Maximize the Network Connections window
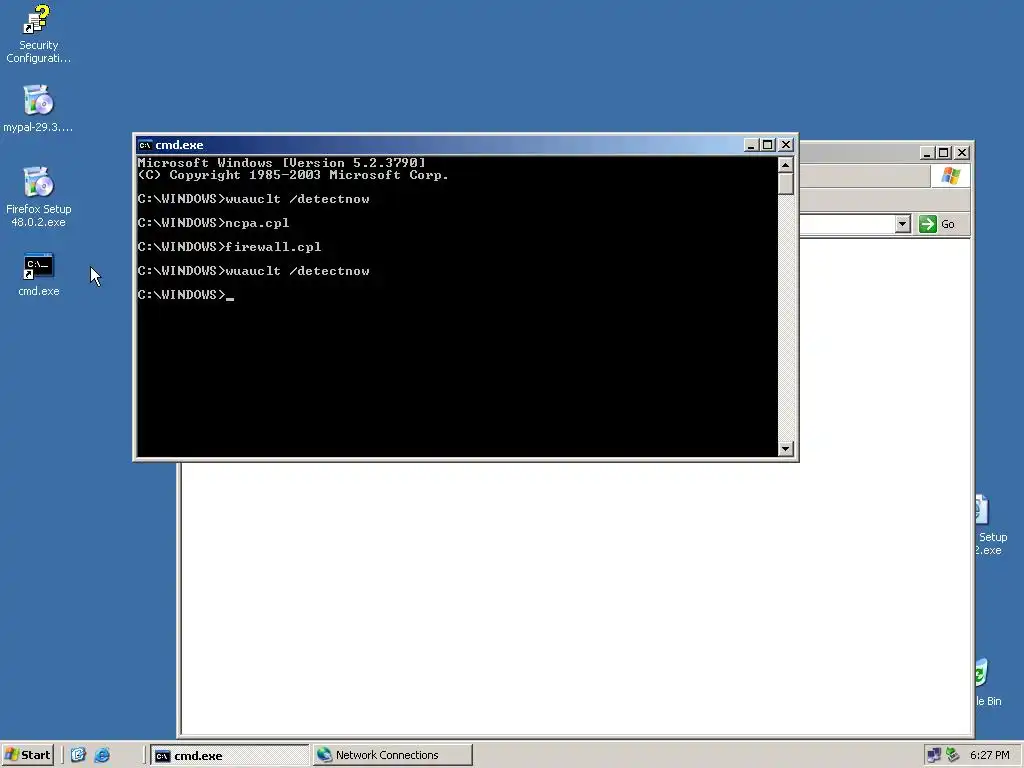 944,153
